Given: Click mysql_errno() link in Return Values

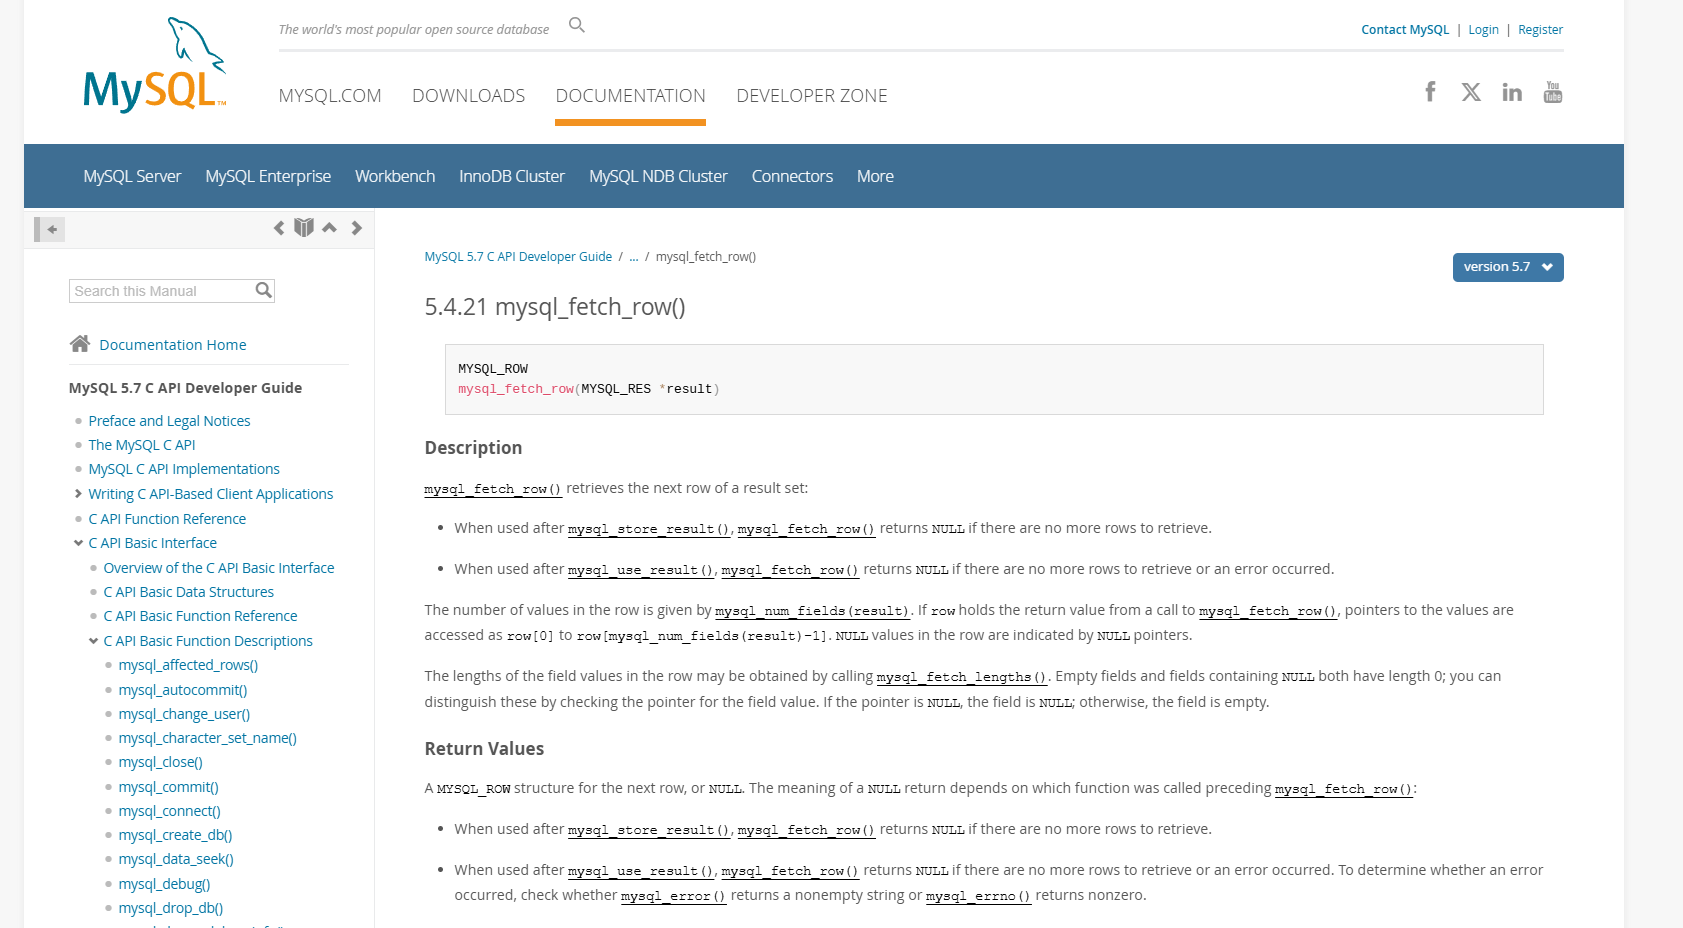Looking at the screenshot, I should click(978, 896).
